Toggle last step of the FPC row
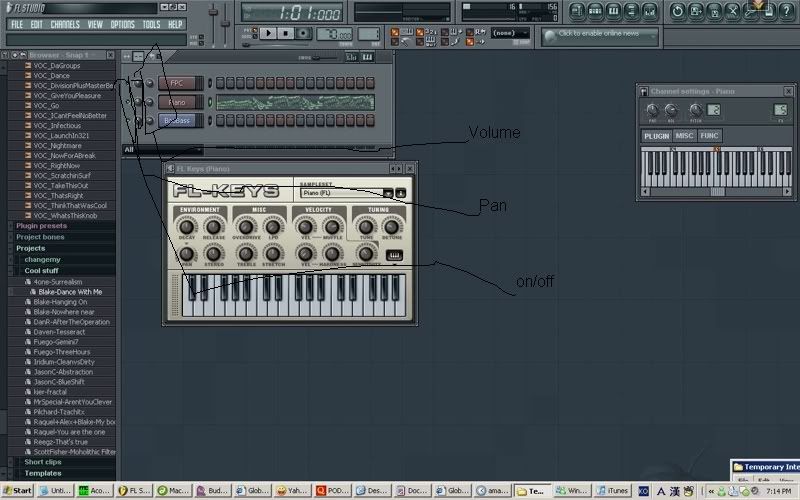The height and width of the screenshot is (500, 800). 370,83
